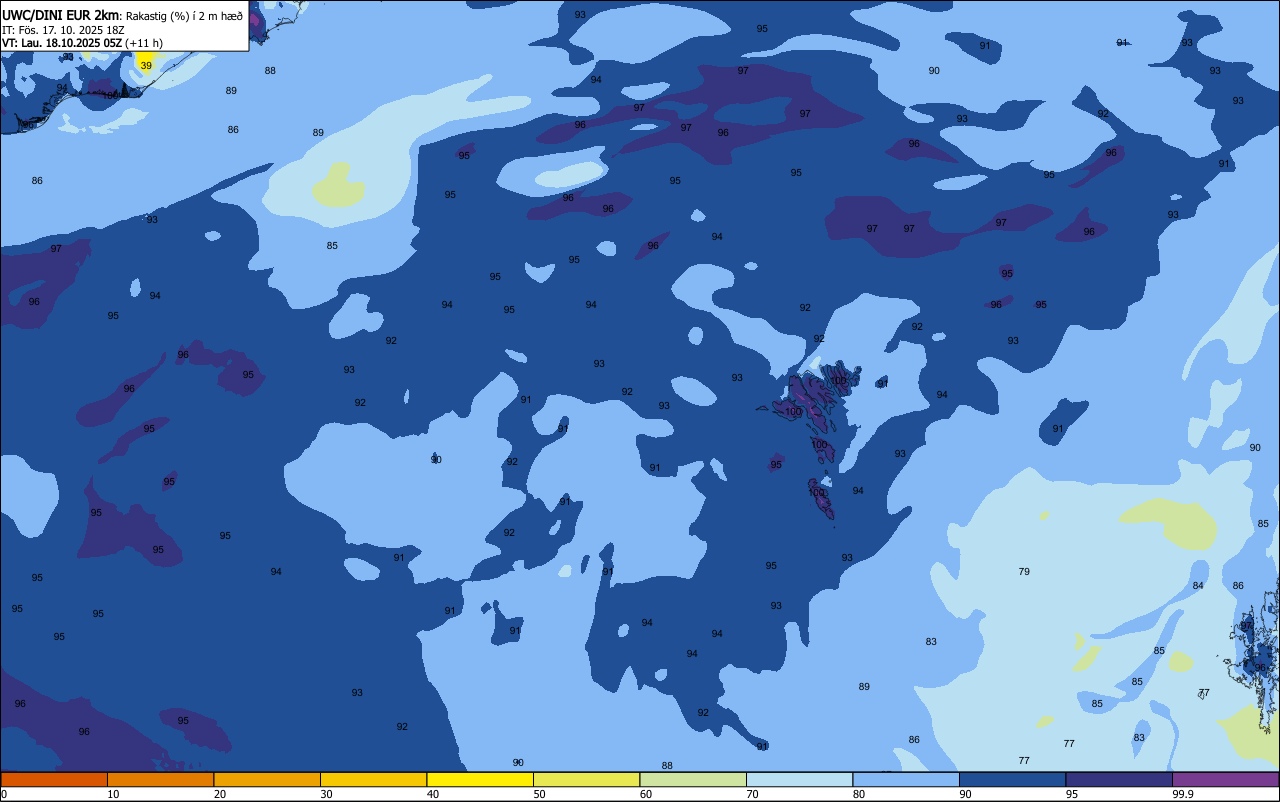The width and height of the screenshot is (1280, 802).
Task: Click the 'Rakastig (%) í 2 m hæð' label
Action: [x=184, y=16]
